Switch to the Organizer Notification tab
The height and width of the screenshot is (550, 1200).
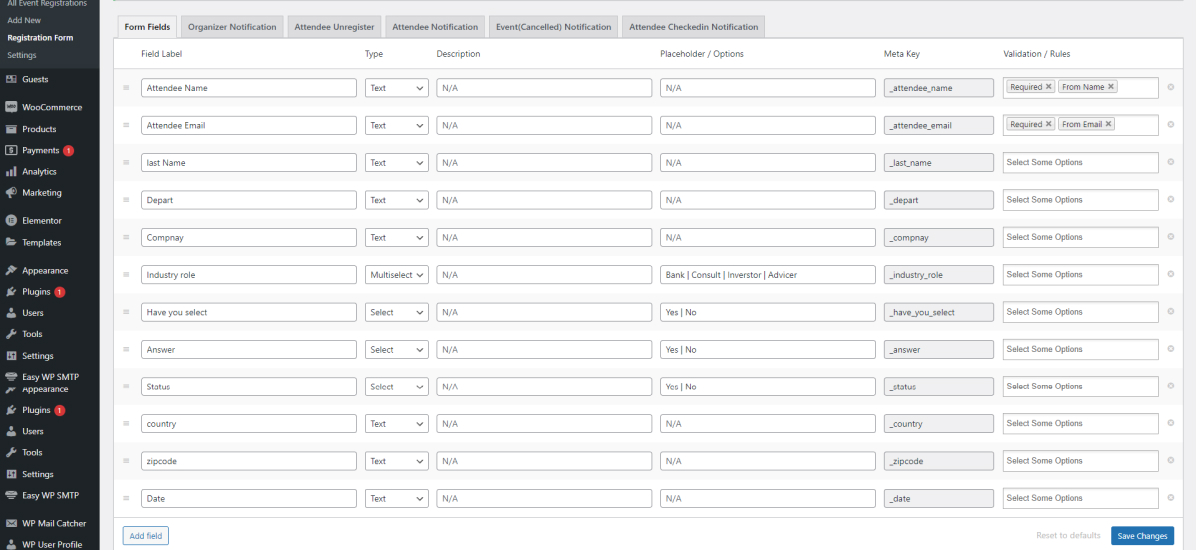(x=232, y=27)
